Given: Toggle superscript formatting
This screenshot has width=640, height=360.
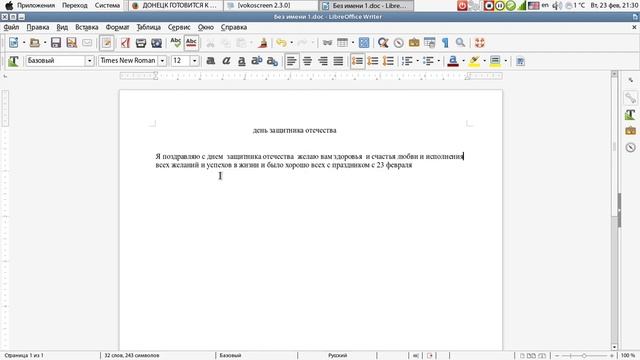Looking at the screenshot, I should coord(257,61).
